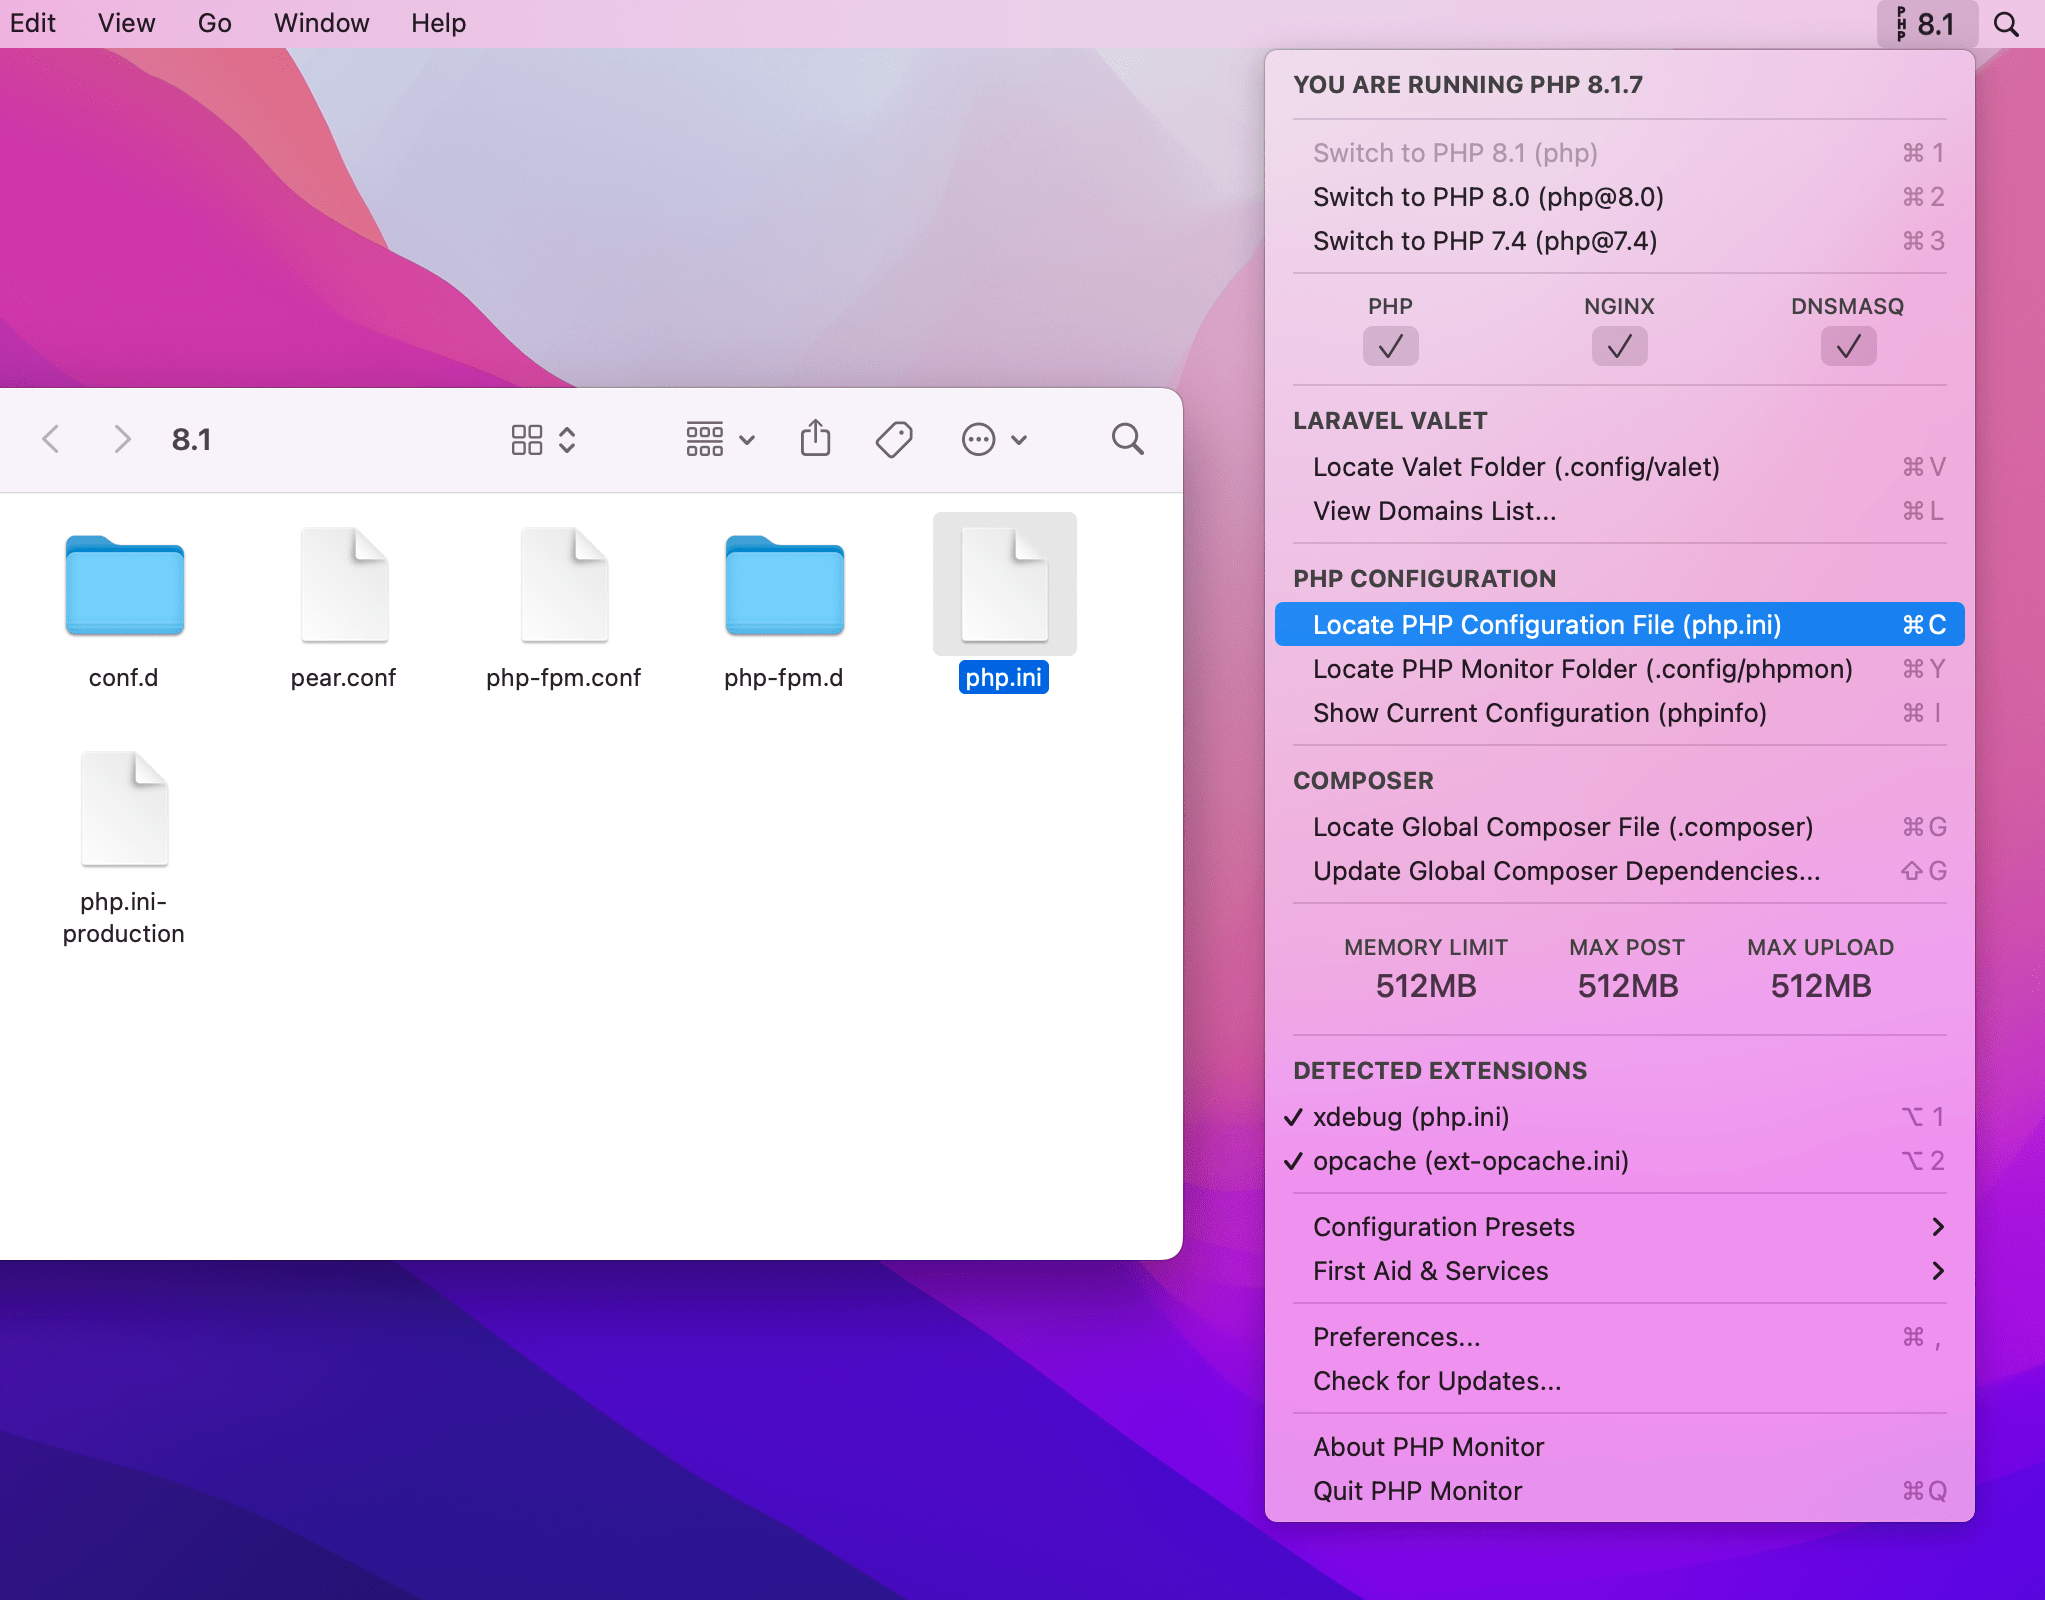Toggle the NGINX service checkmark
Viewport: 2045px width, 1600px height.
(1619, 346)
